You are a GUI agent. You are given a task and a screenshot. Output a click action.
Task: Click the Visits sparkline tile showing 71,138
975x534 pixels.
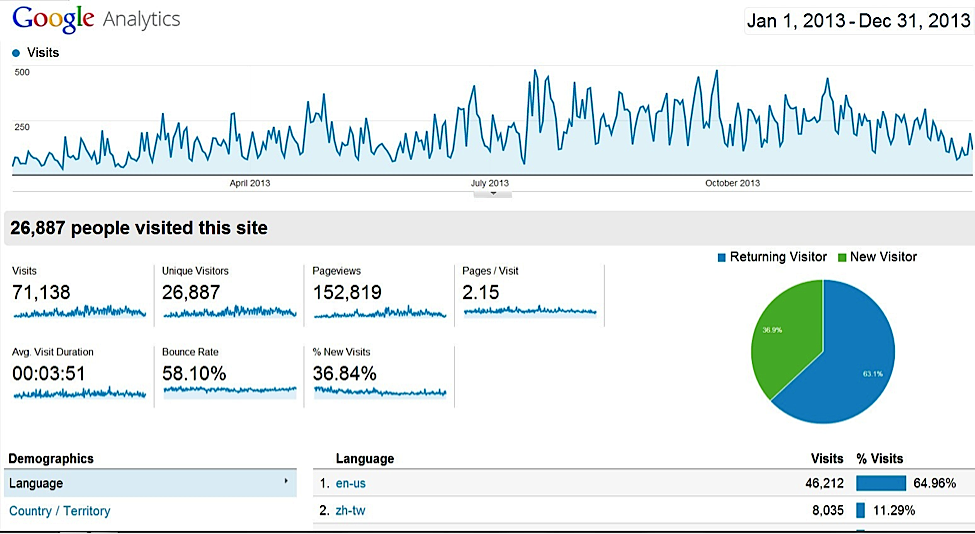click(79, 293)
